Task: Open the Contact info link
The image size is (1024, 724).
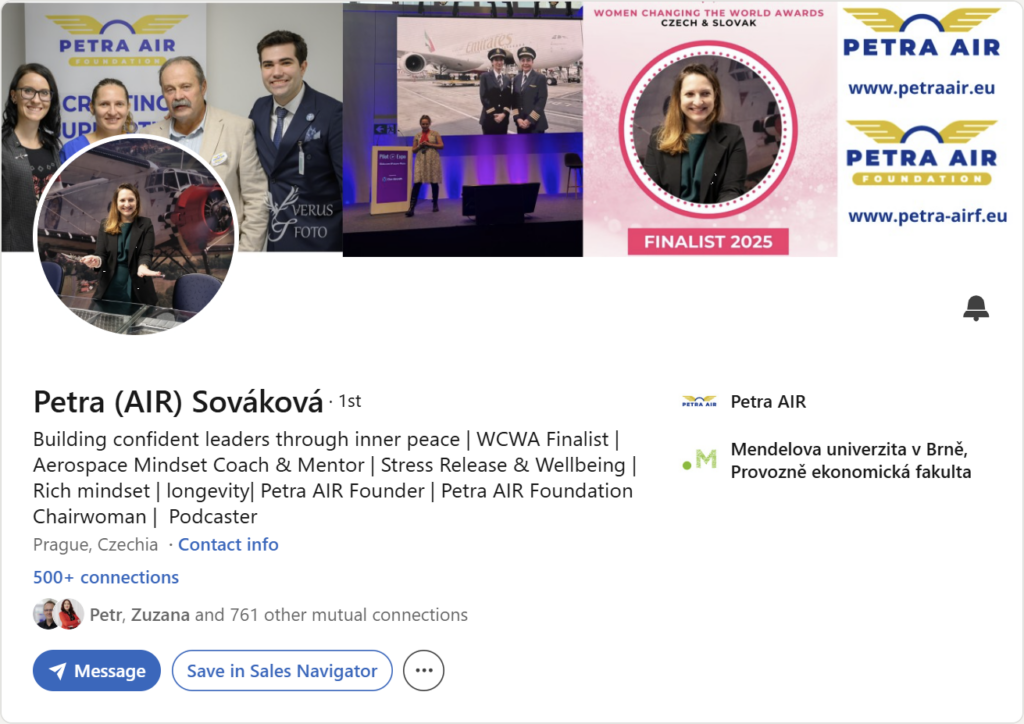Action: point(228,544)
